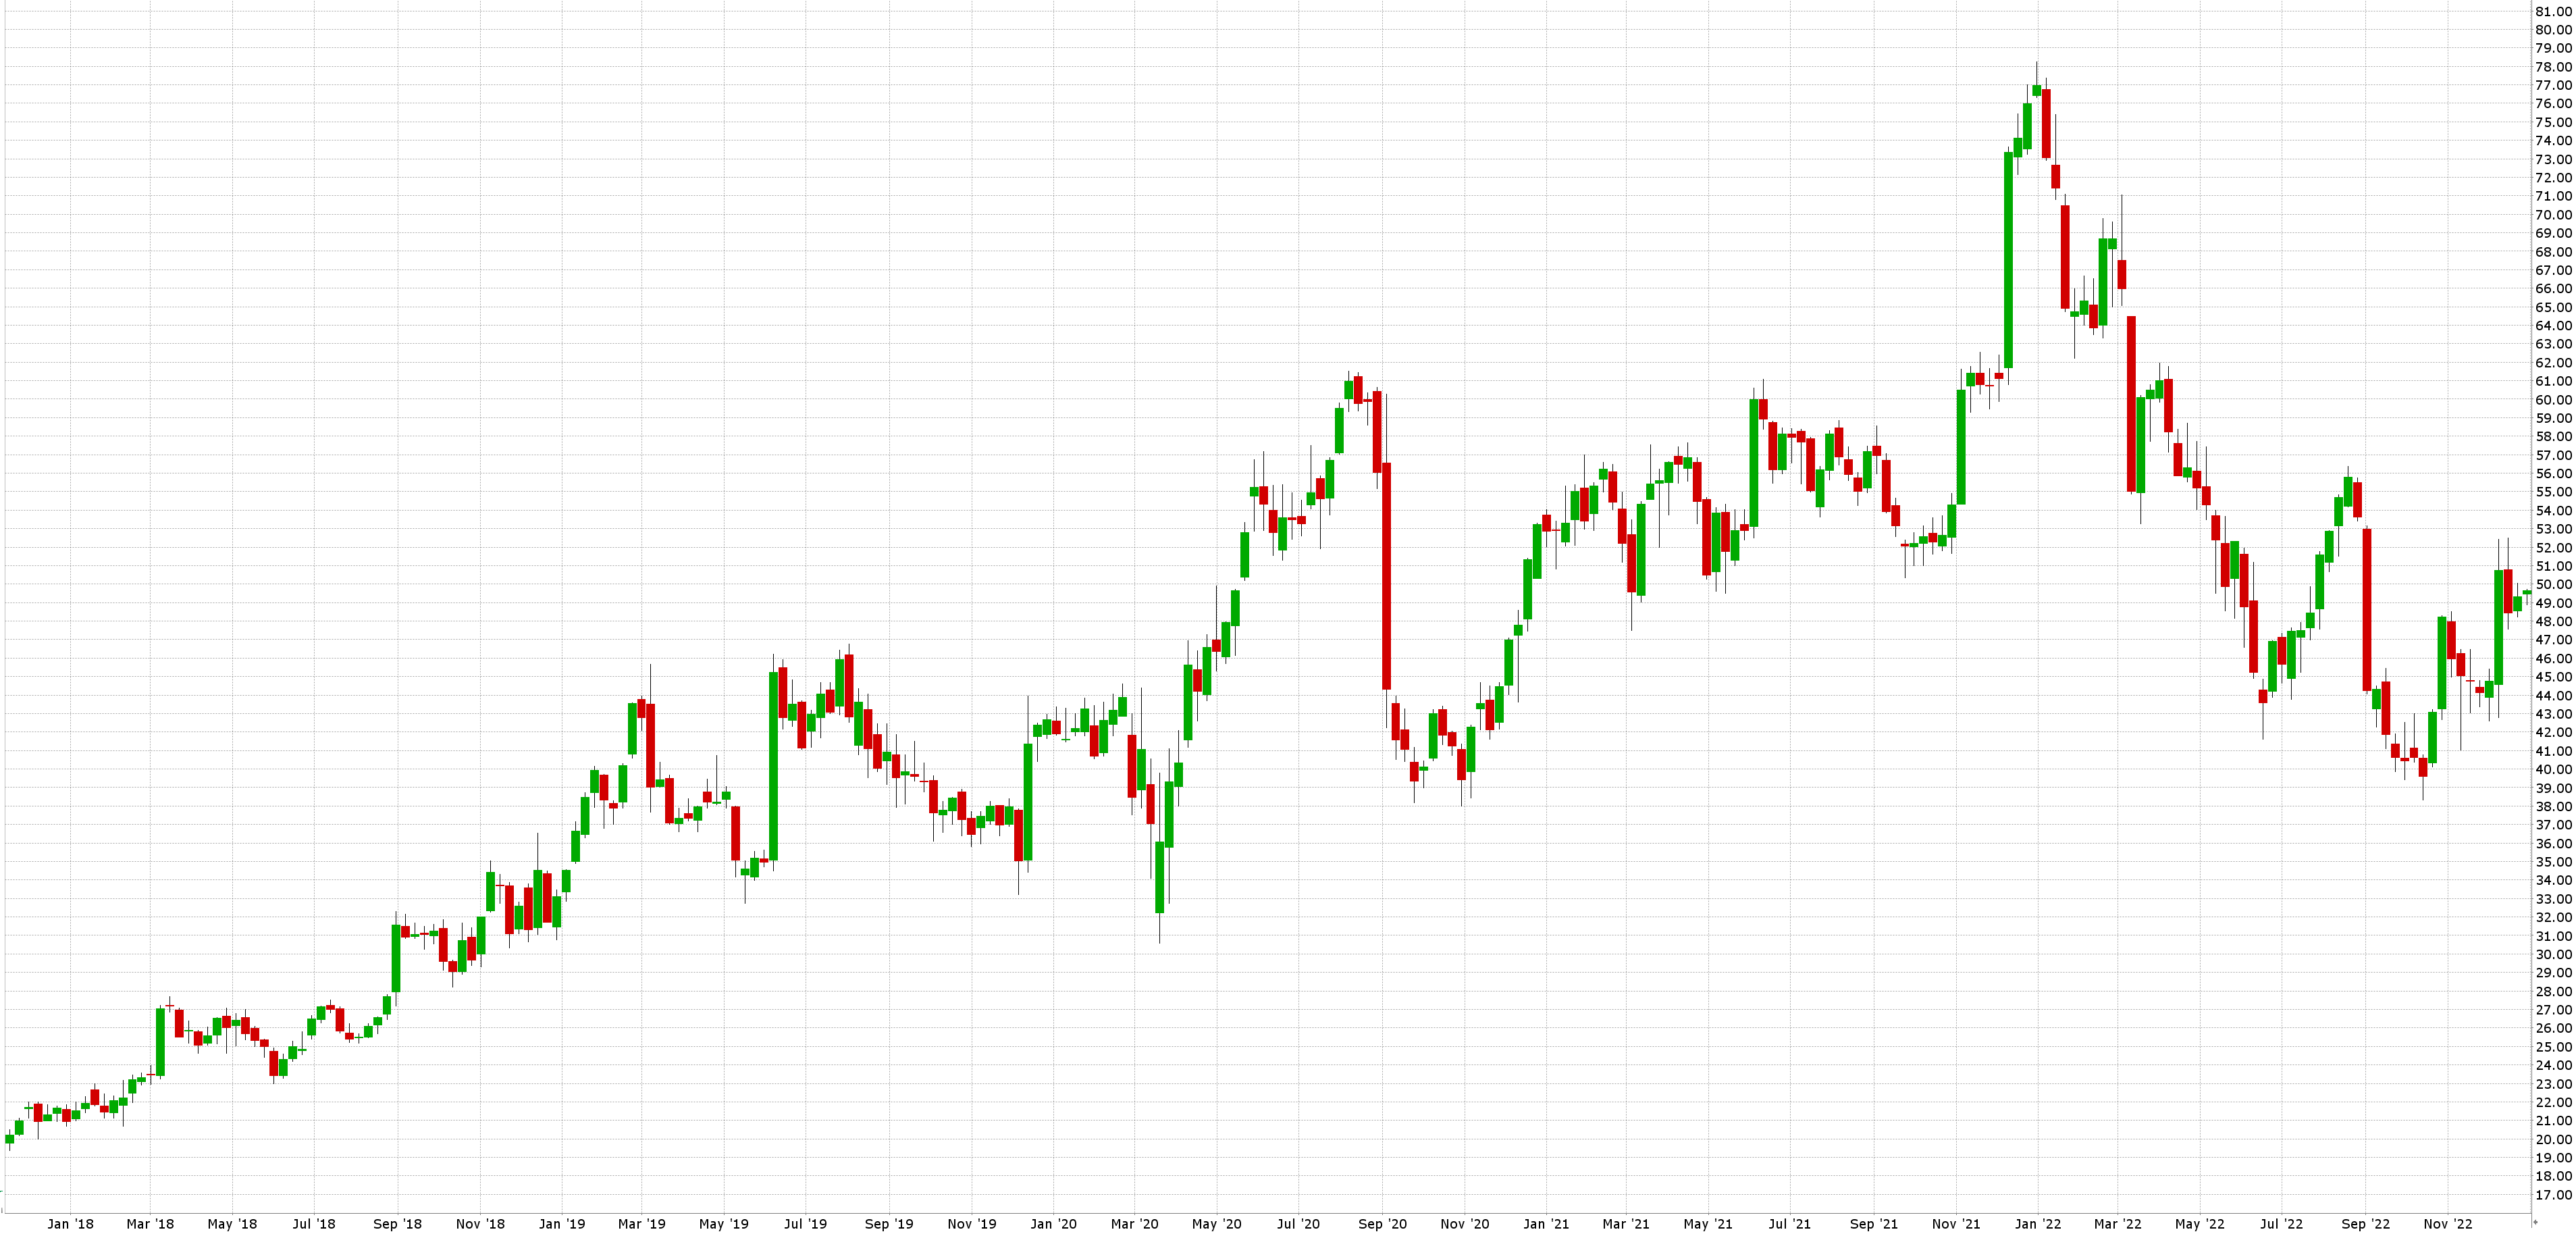
Task: Click the "Nov '19" date axis label
Action: tap(972, 1224)
